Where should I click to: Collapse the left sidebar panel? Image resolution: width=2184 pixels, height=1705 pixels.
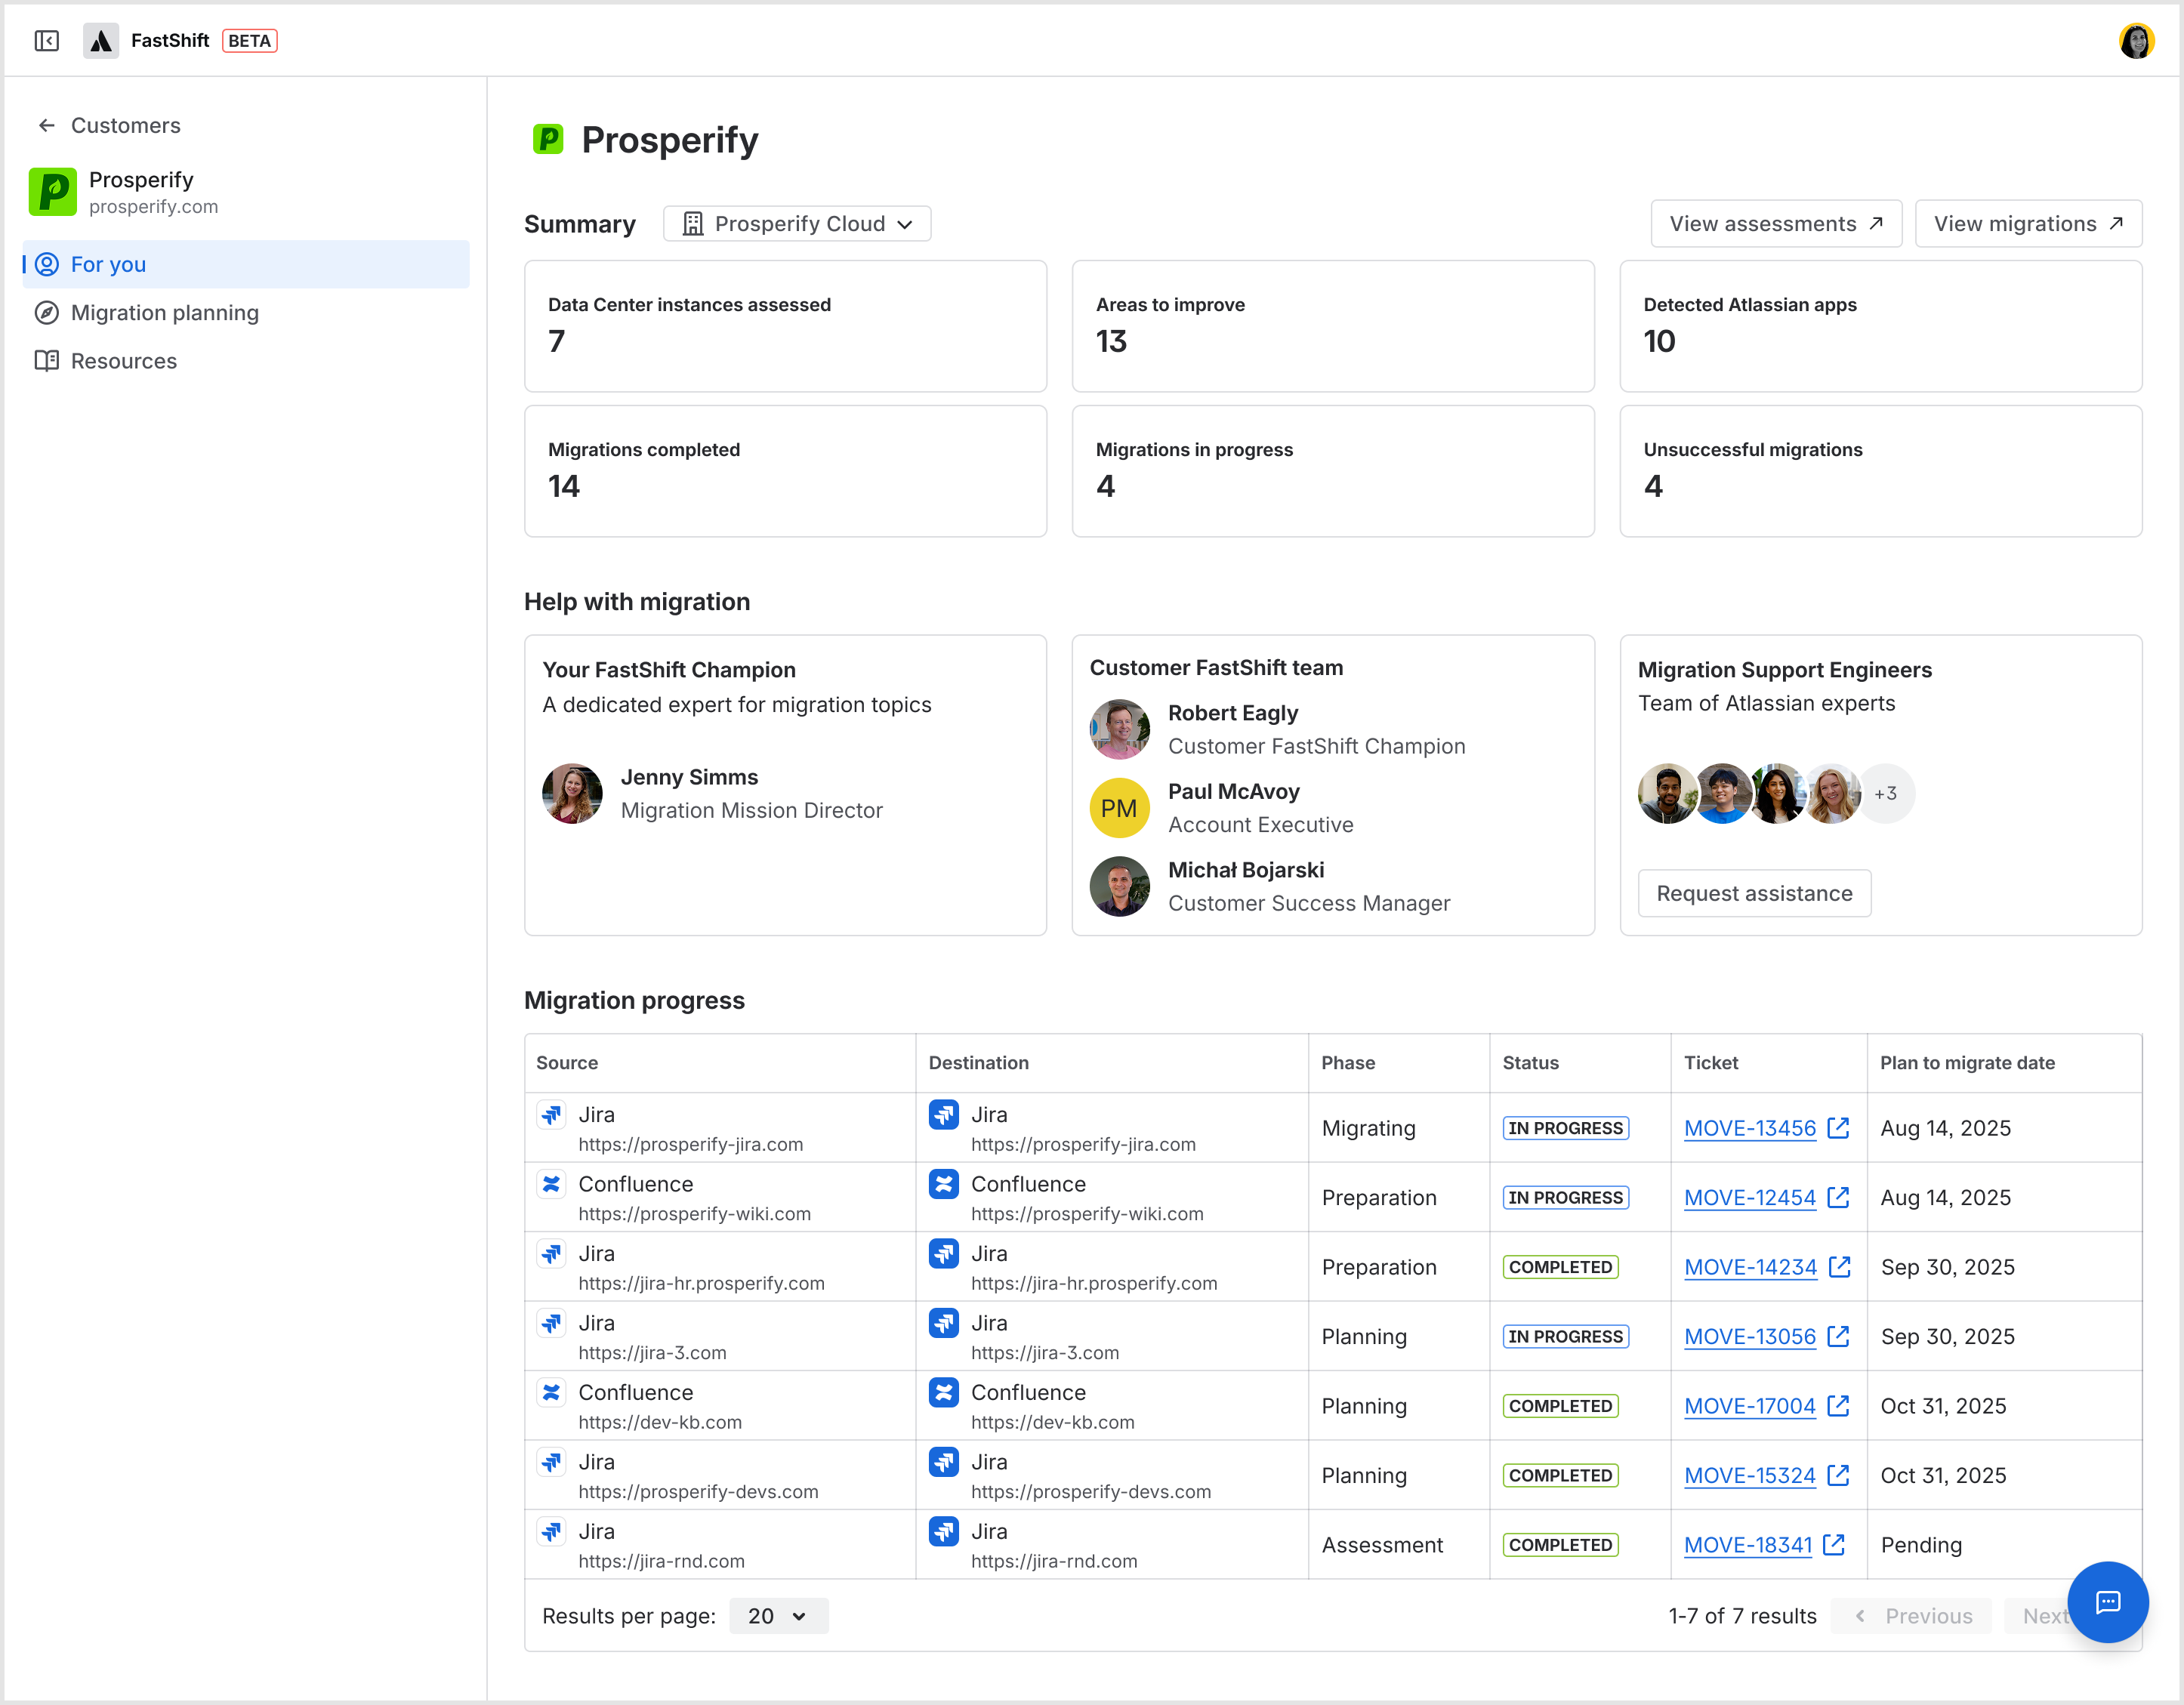pyautogui.click(x=46, y=41)
